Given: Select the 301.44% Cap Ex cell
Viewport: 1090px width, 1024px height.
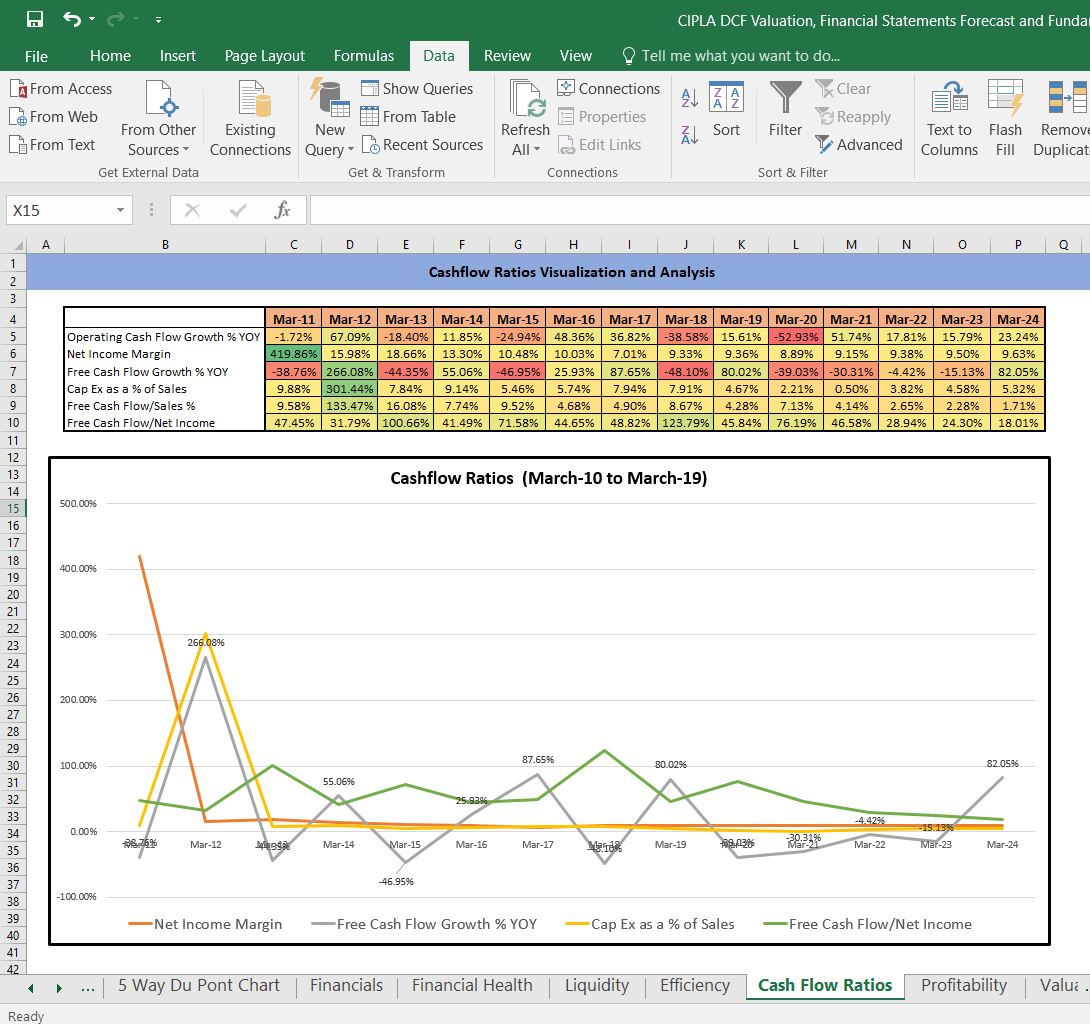Looking at the screenshot, I should coord(350,389).
